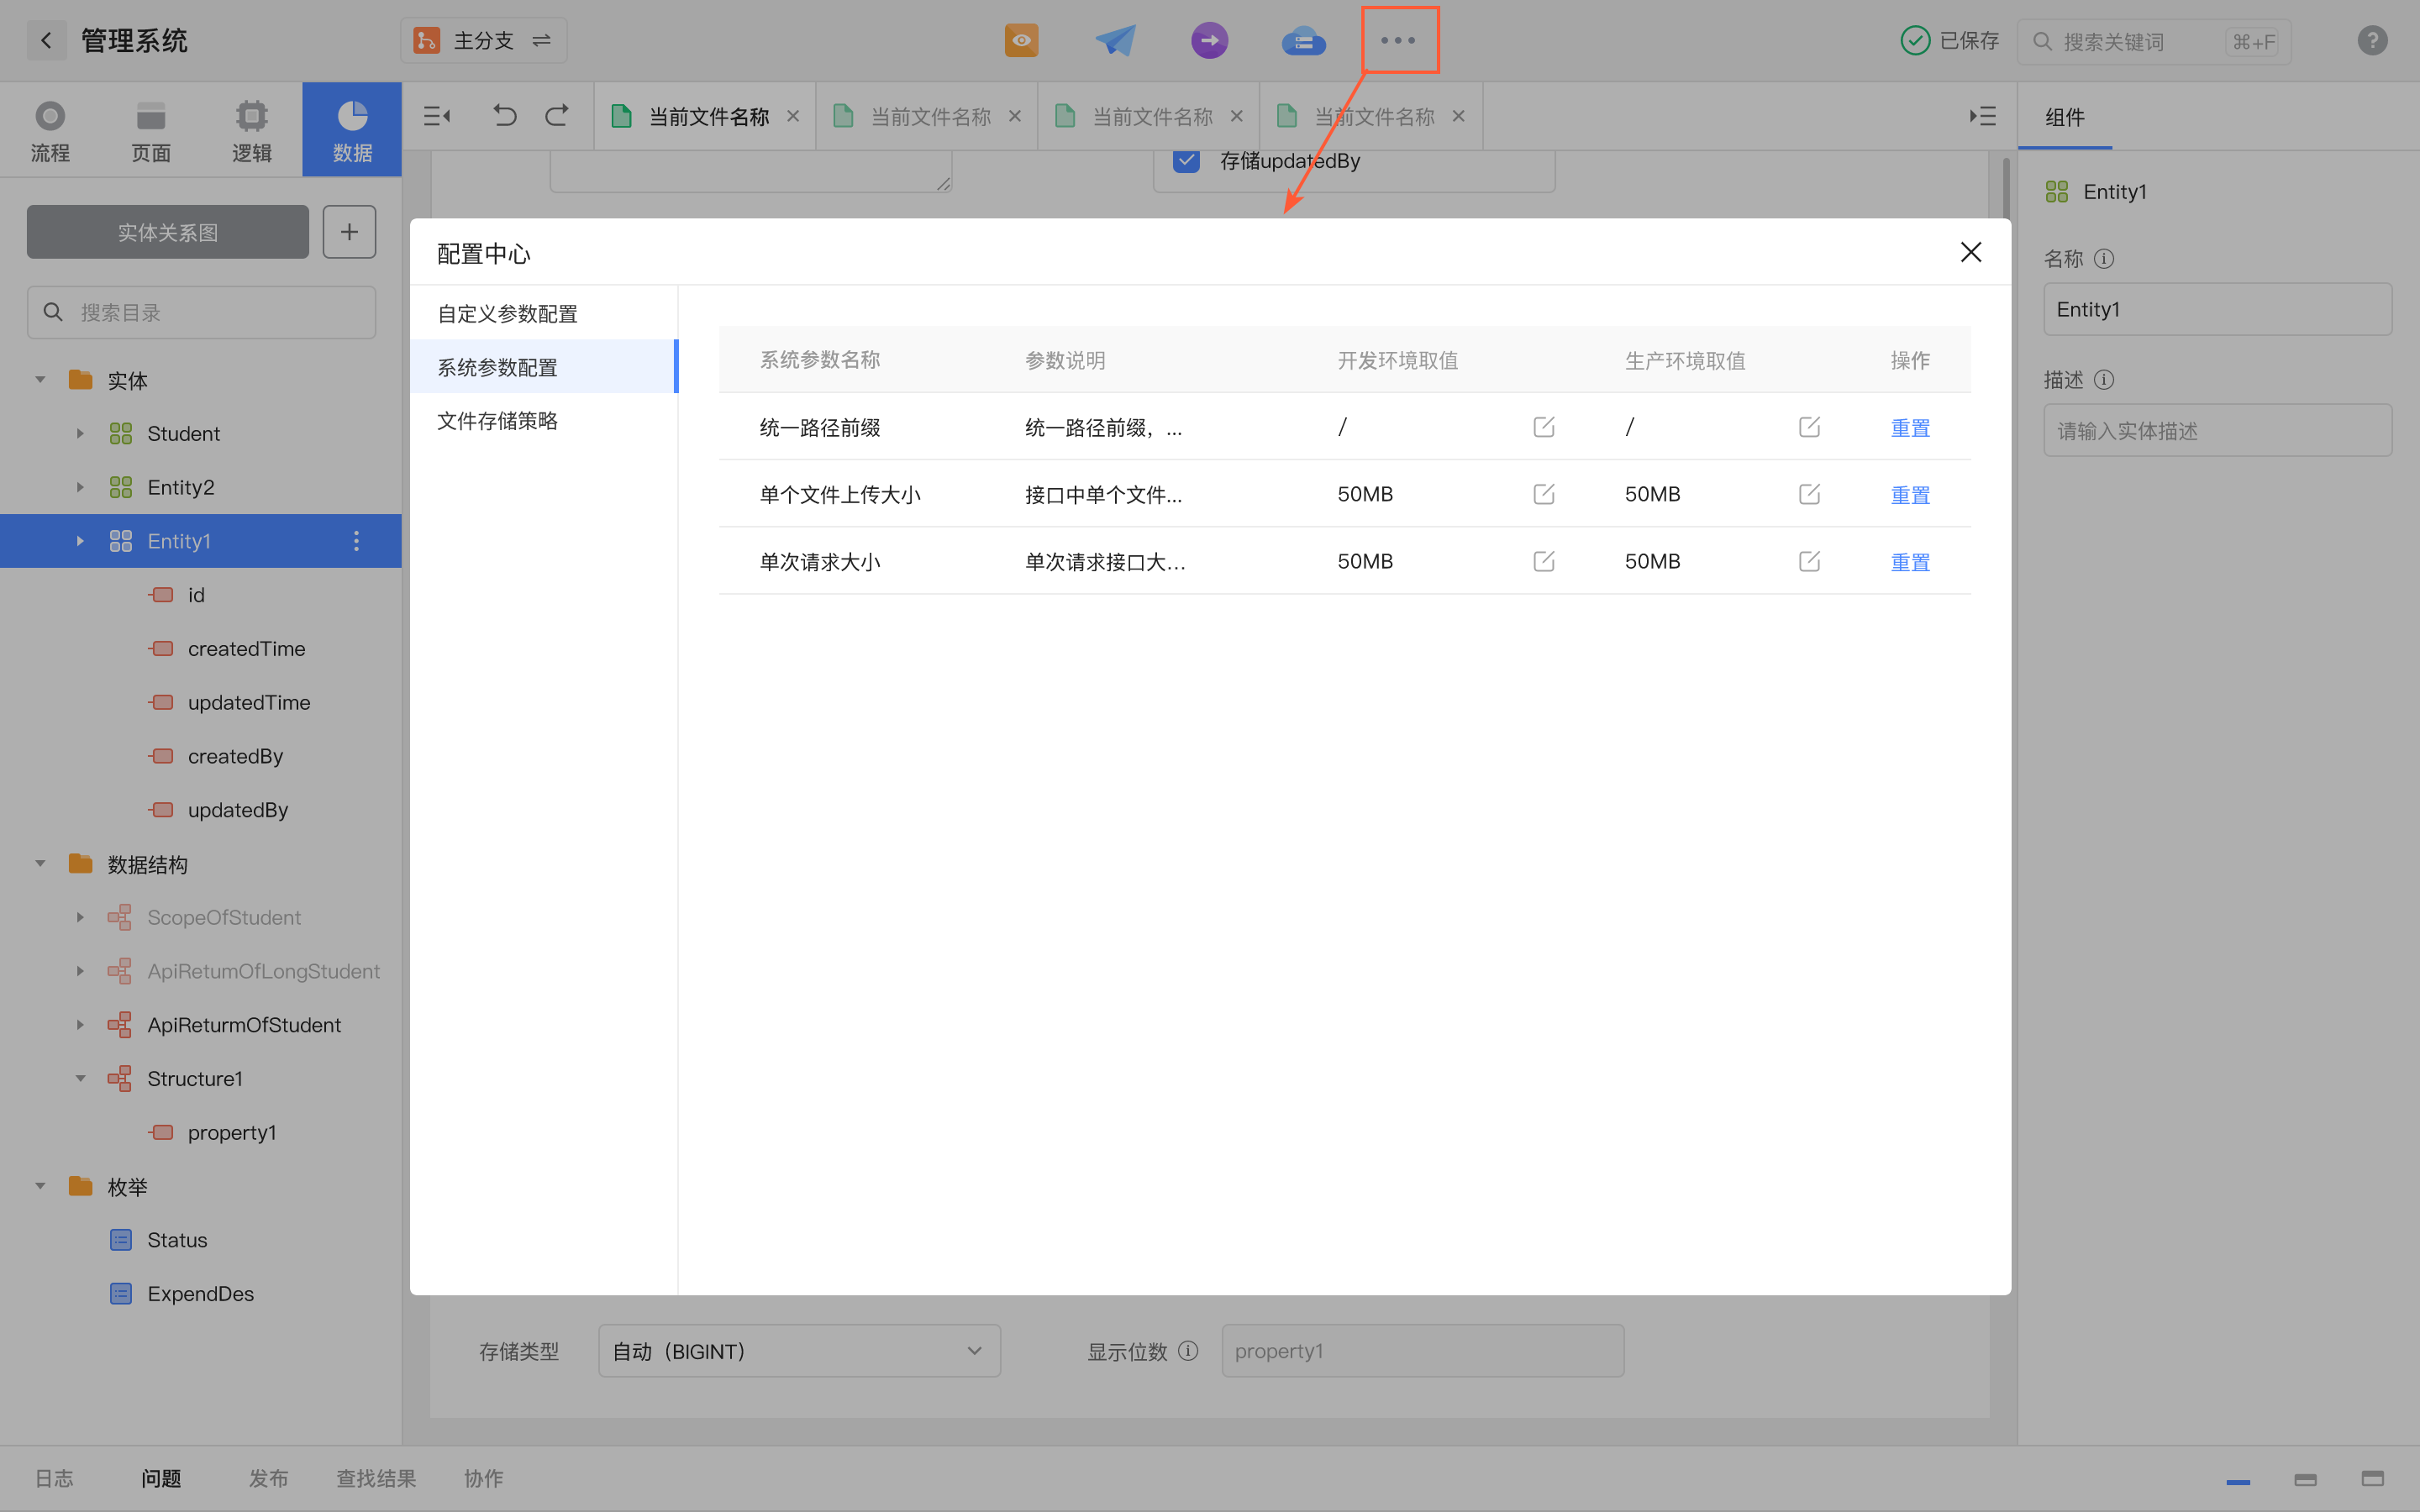Image resolution: width=2420 pixels, height=1512 pixels.
Task: Open the three-dots more menu in top bar
Action: pyautogui.click(x=1398, y=40)
